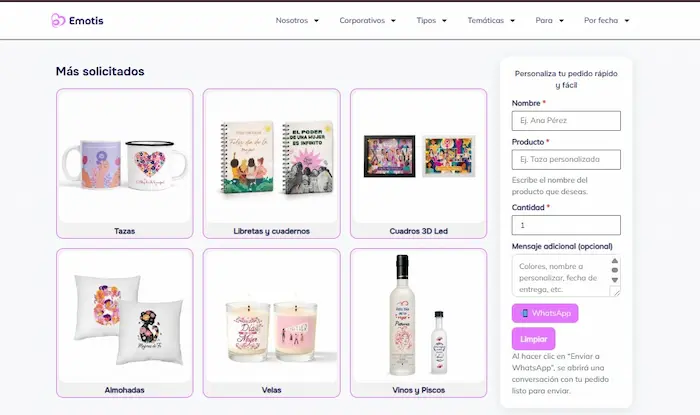
Task: Focus the Nombre input field
Action: click(566, 121)
